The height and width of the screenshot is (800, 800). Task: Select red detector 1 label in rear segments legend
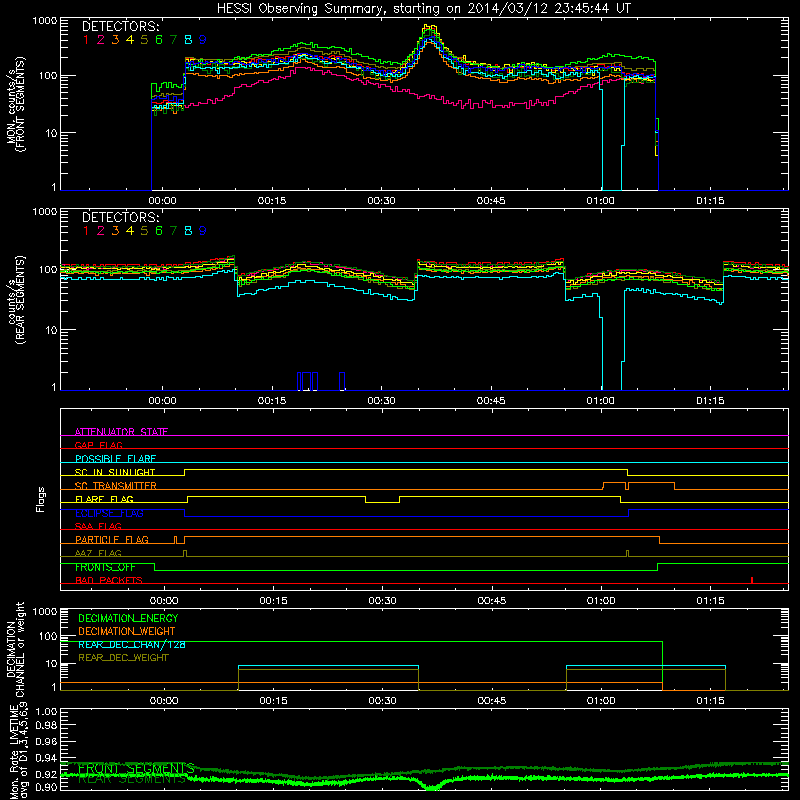86,231
